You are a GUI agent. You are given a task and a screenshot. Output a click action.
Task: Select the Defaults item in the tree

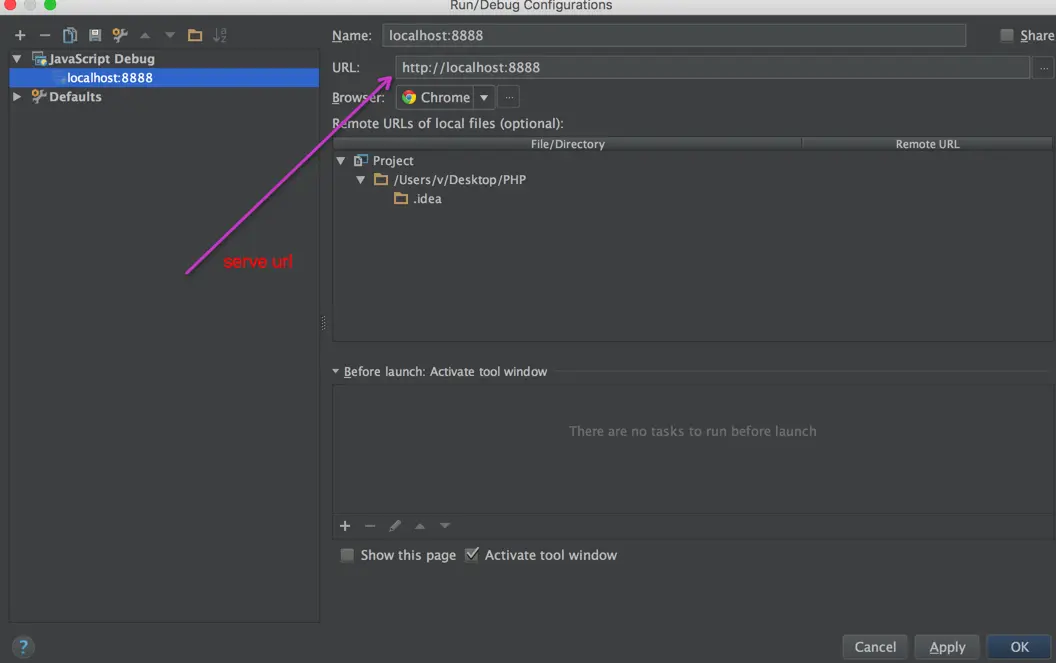point(75,96)
